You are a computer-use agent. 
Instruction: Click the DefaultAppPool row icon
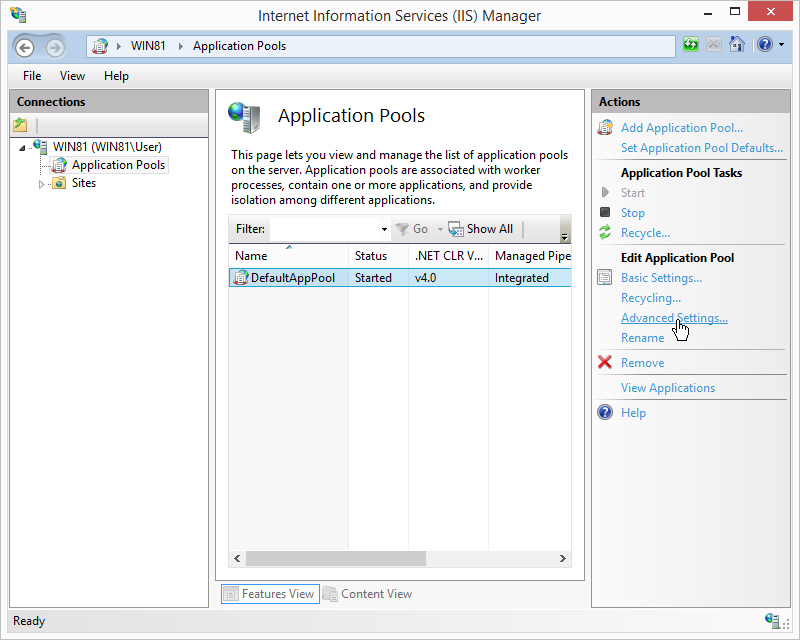pyautogui.click(x=241, y=278)
